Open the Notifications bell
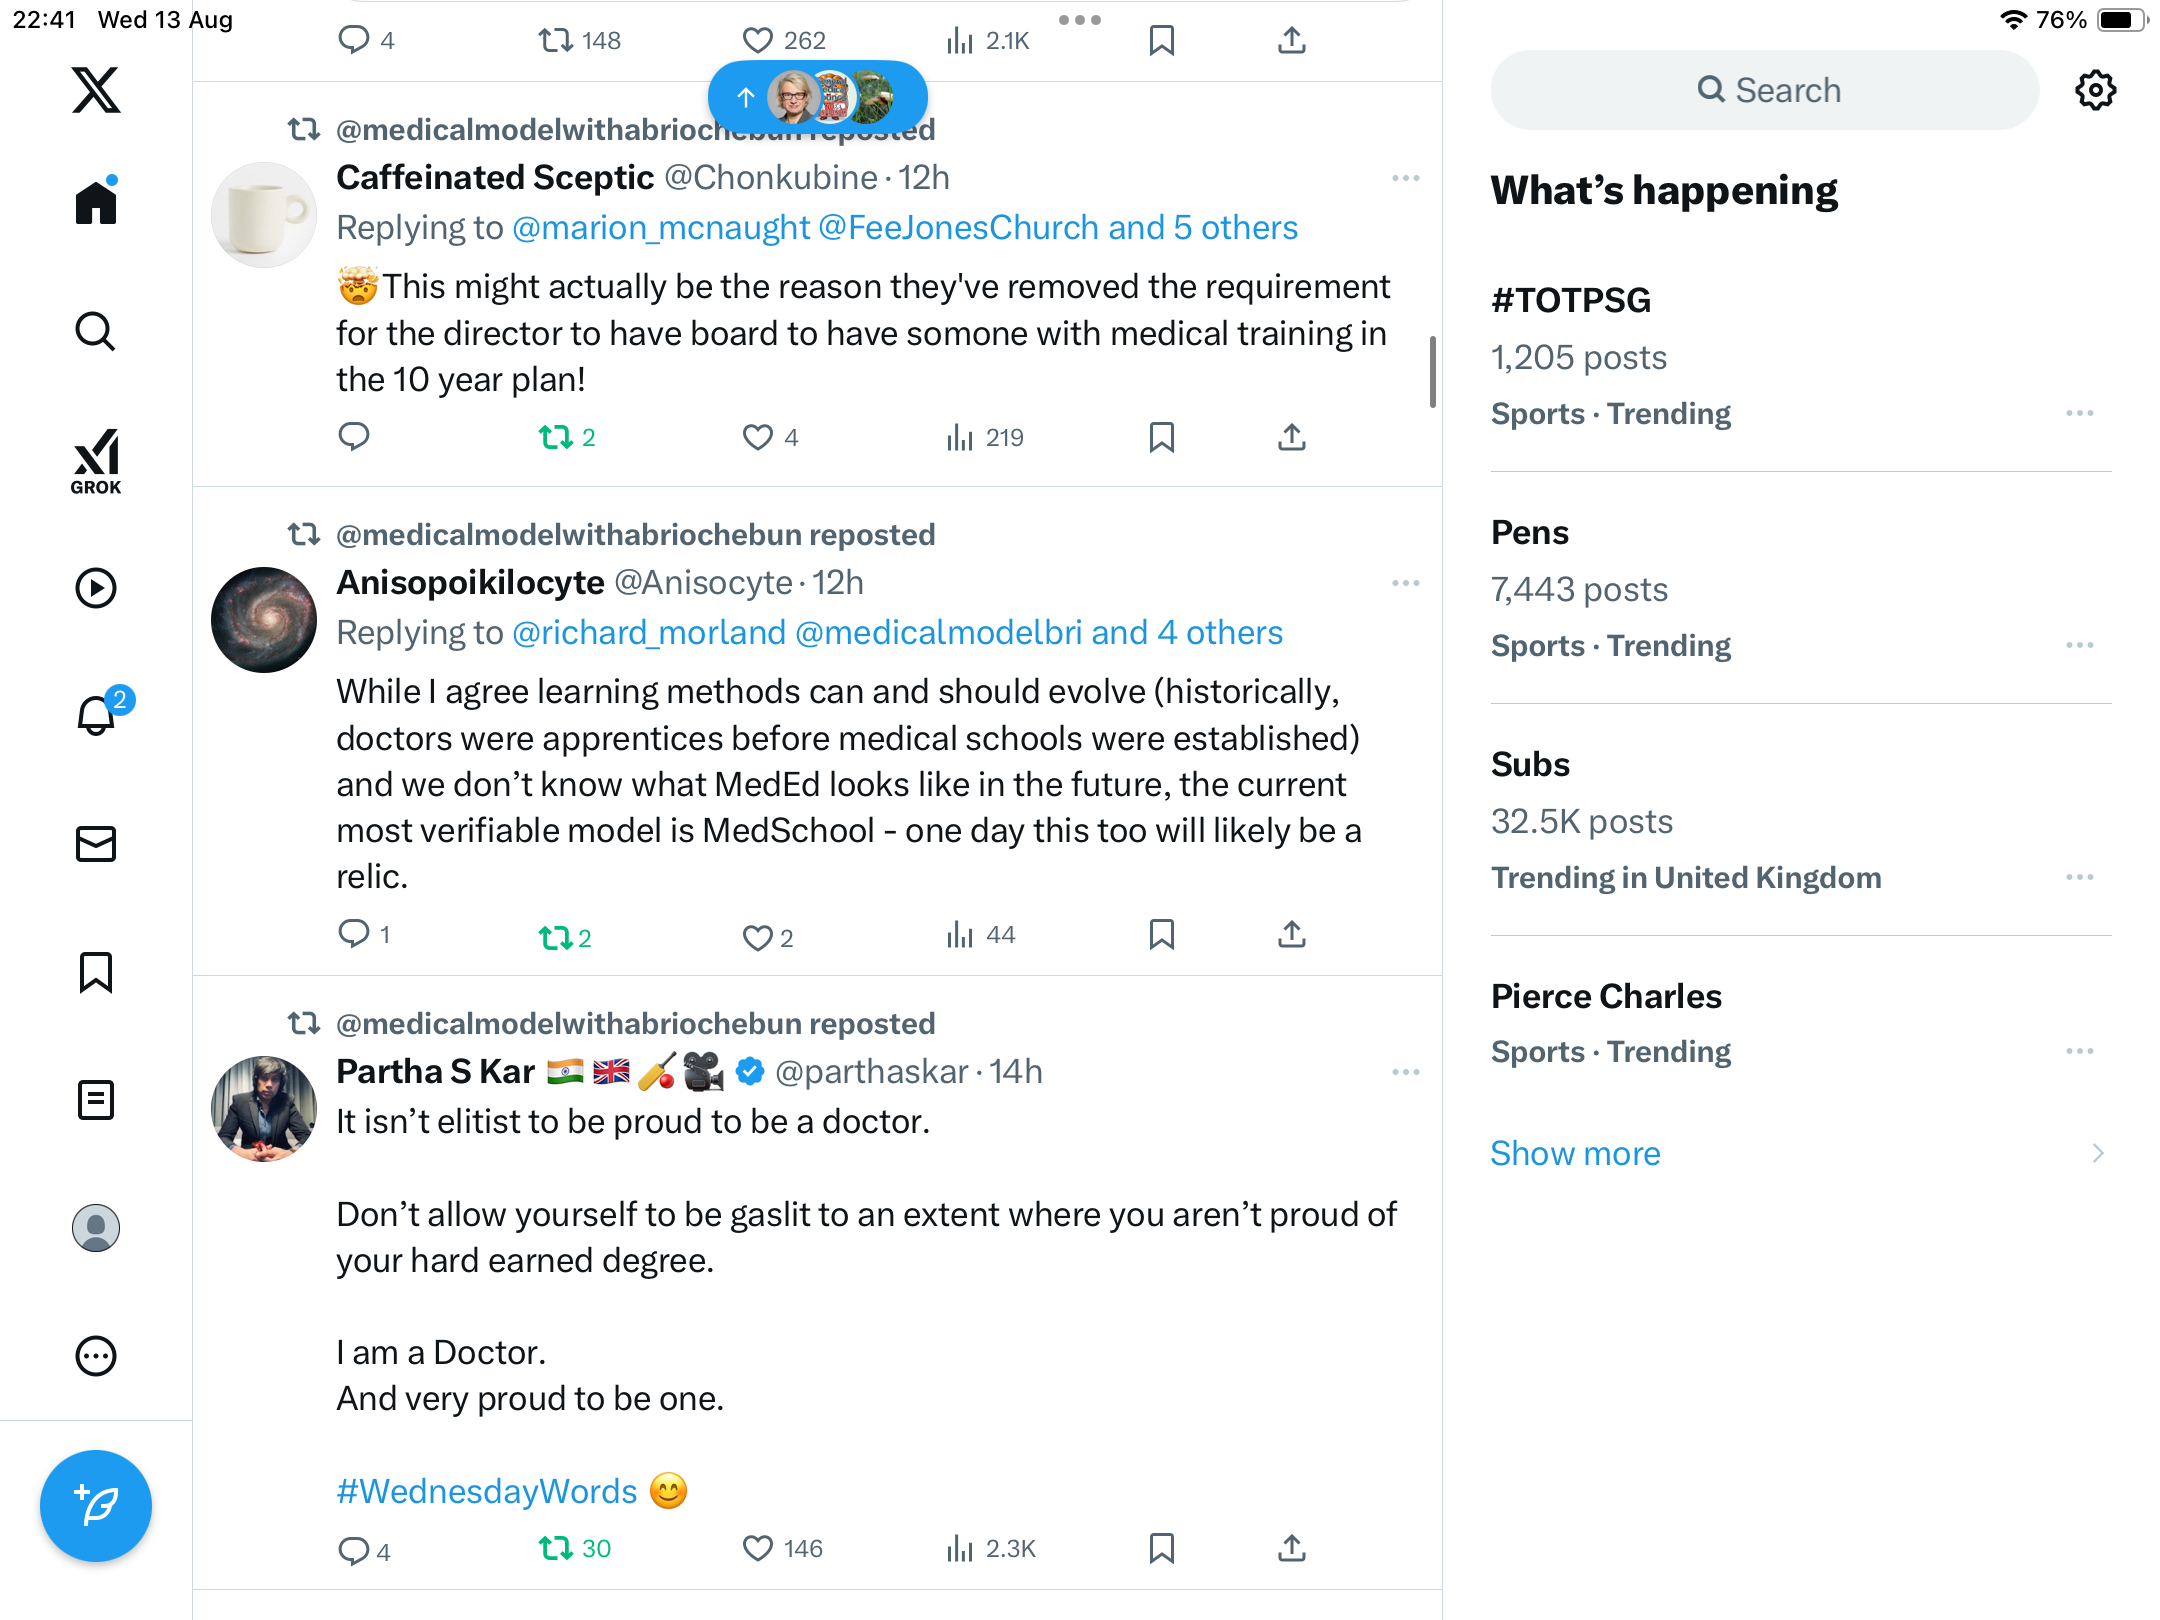The height and width of the screenshot is (1620, 2160). [97, 716]
